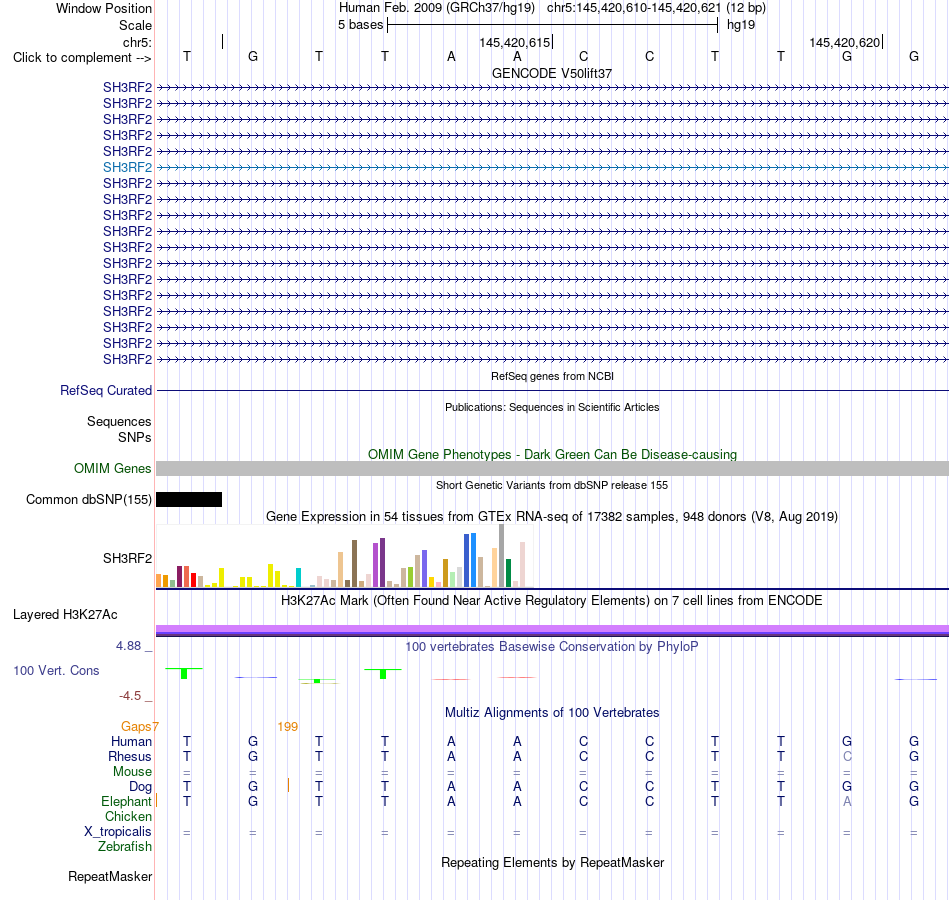Open the GTEx Gene Expression in 54 tissues title
This screenshot has width=950, height=900.
click(x=552, y=516)
